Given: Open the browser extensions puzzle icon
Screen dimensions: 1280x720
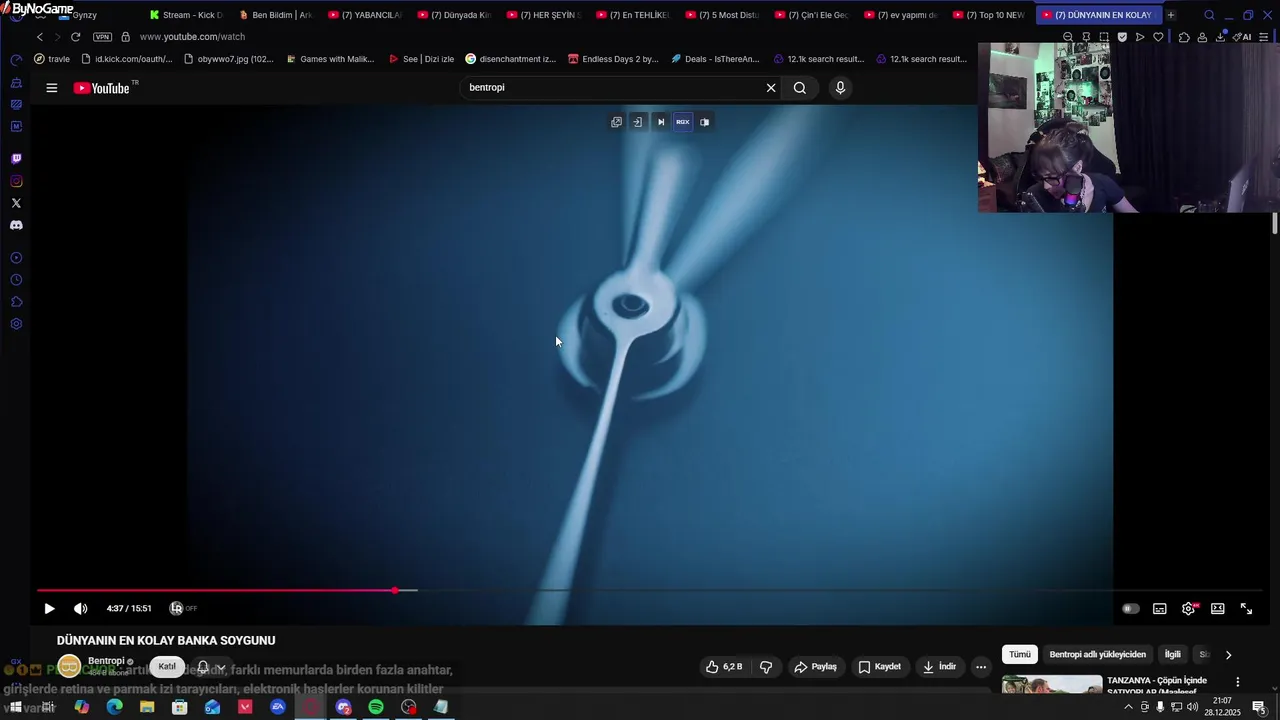Looking at the screenshot, I should tap(1184, 37).
